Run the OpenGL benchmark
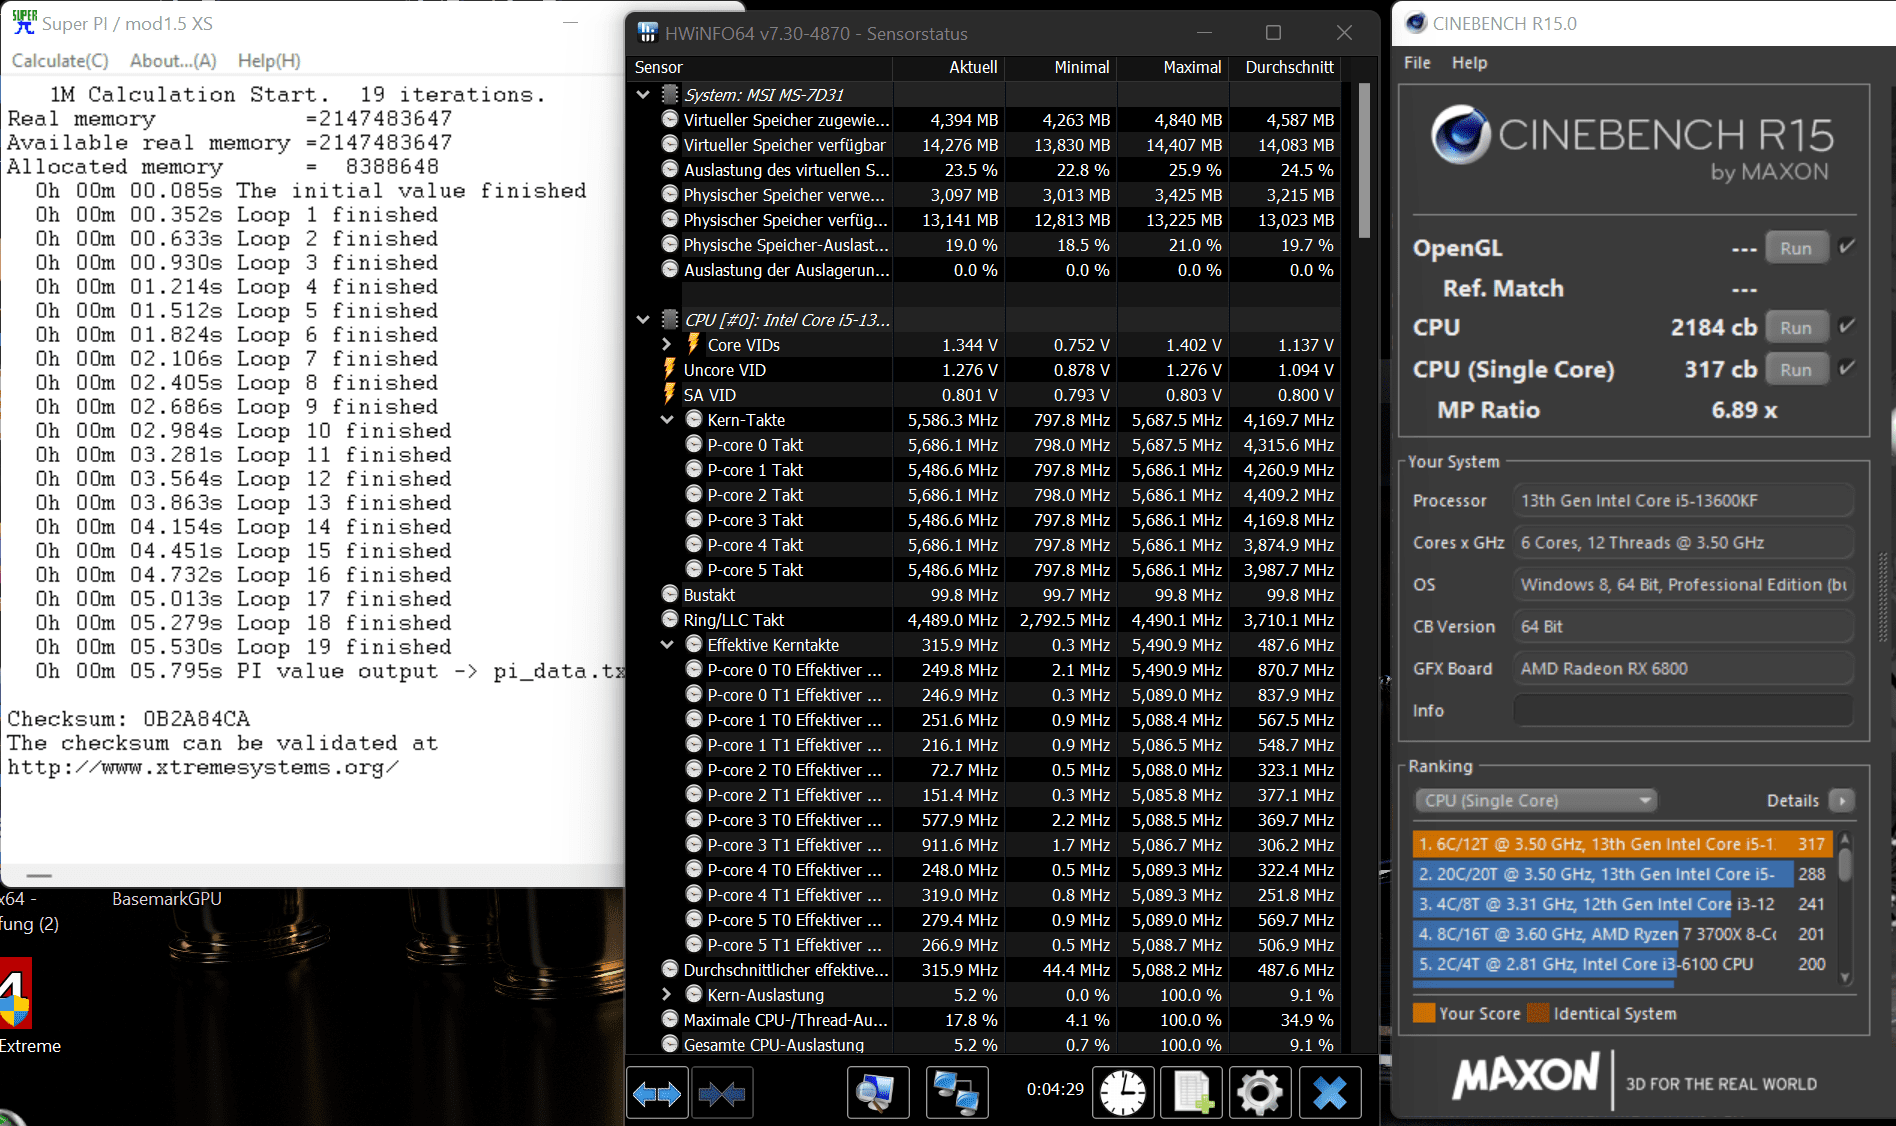 click(x=1796, y=248)
